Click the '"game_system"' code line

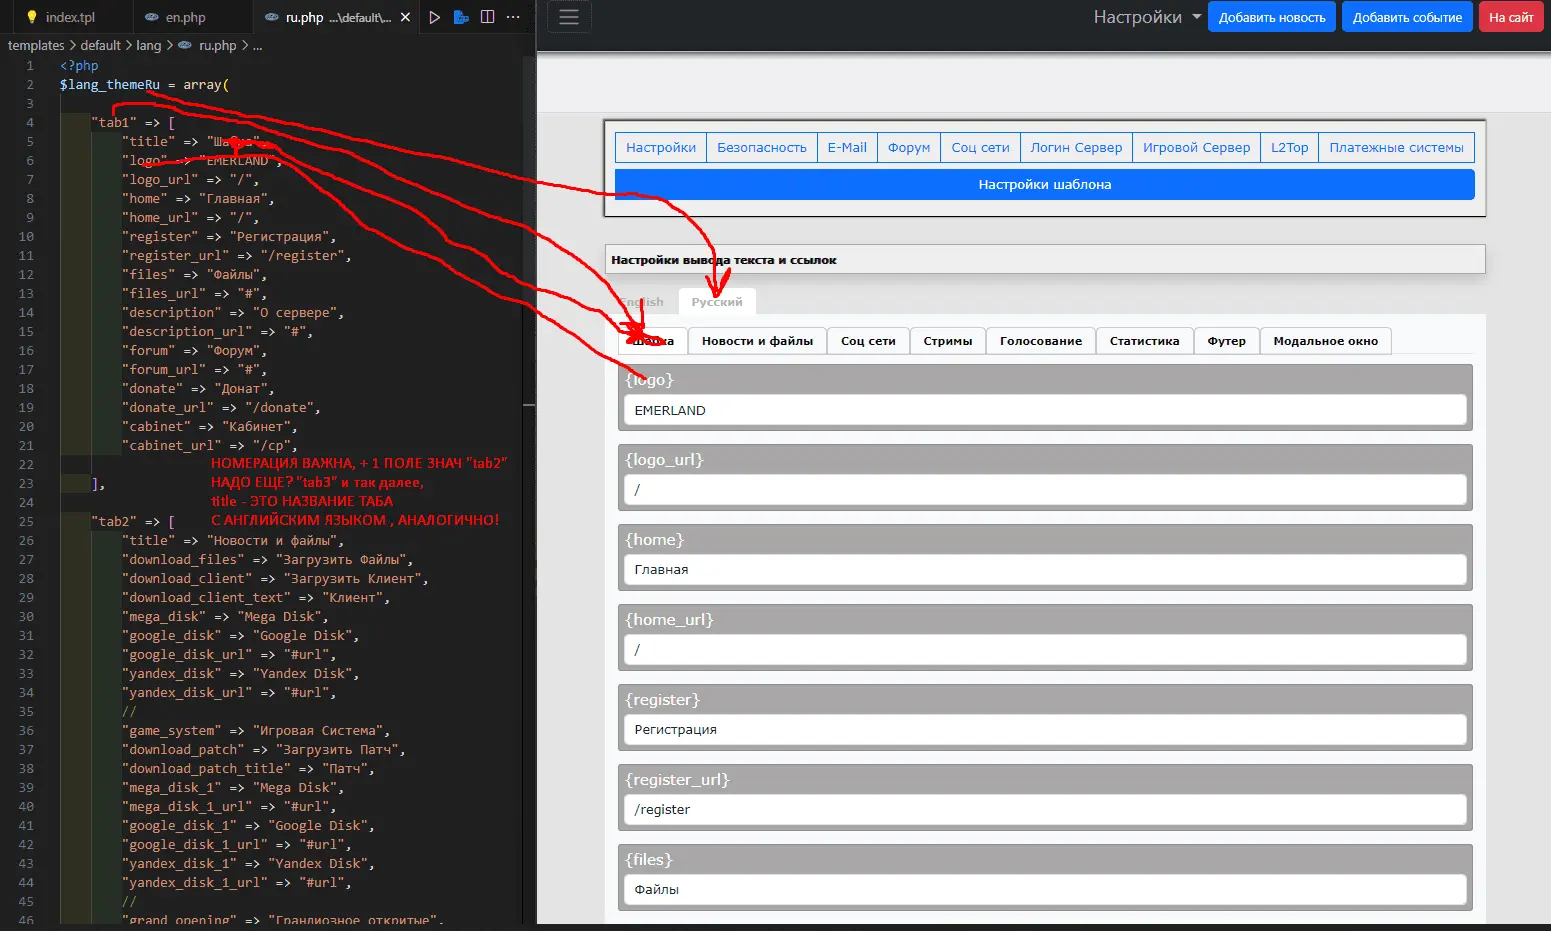click(256, 731)
